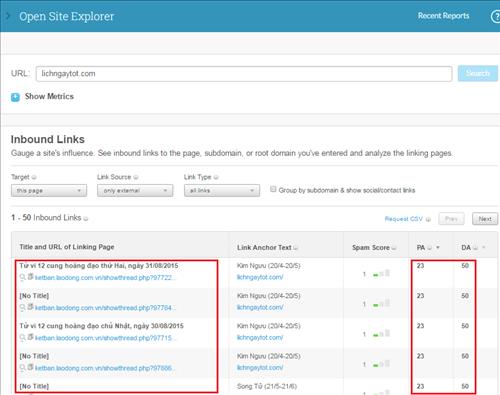The width and height of the screenshot is (500, 395).
Task: Click spam score bar in first table row
Action: point(381,274)
